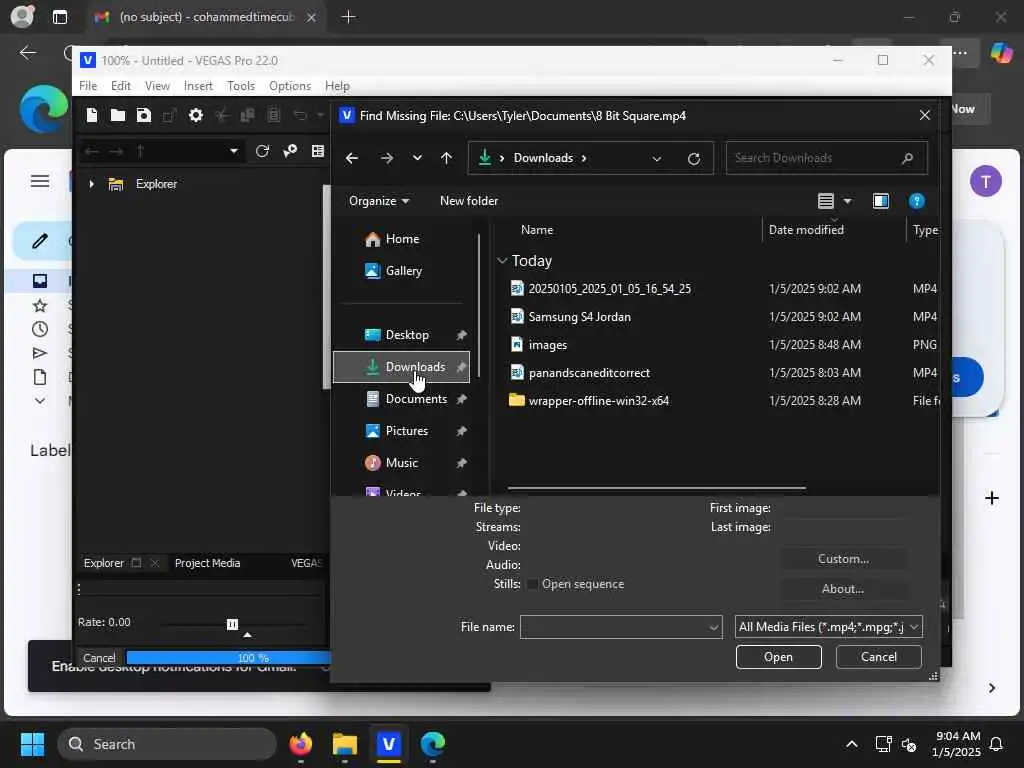Screen dimensions: 1024x768
Task: Switch to Project Media tab
Action: point(208,564)
